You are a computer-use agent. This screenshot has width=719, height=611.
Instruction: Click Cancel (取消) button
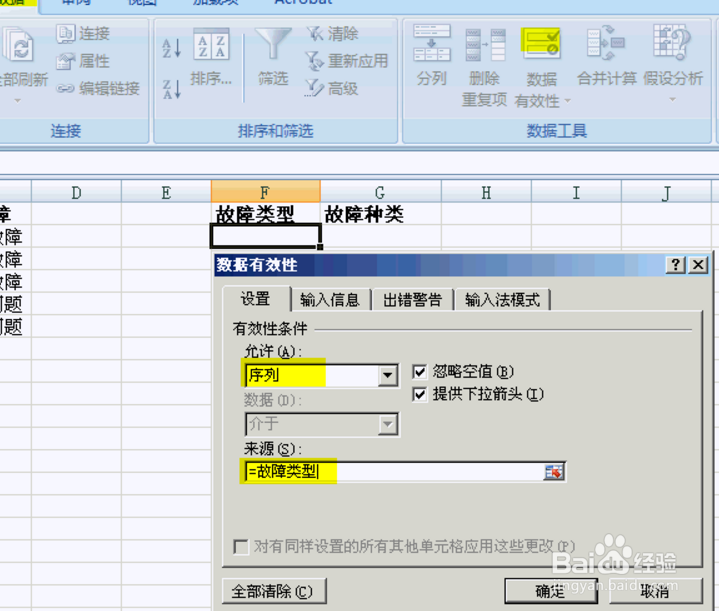pos(656,591)
